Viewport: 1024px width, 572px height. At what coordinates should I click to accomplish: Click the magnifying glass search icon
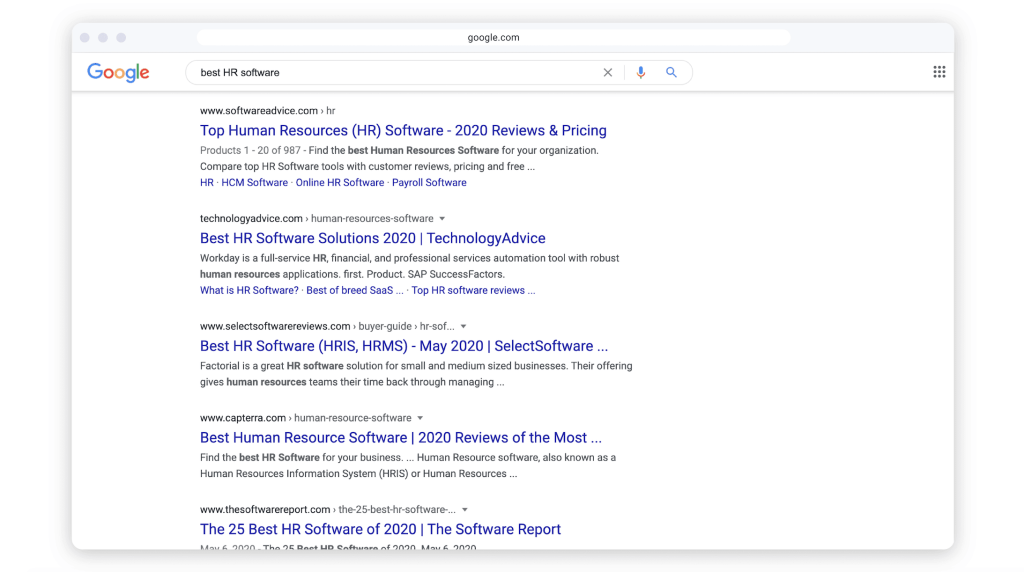pyautogui.click(x=671, y=72)
